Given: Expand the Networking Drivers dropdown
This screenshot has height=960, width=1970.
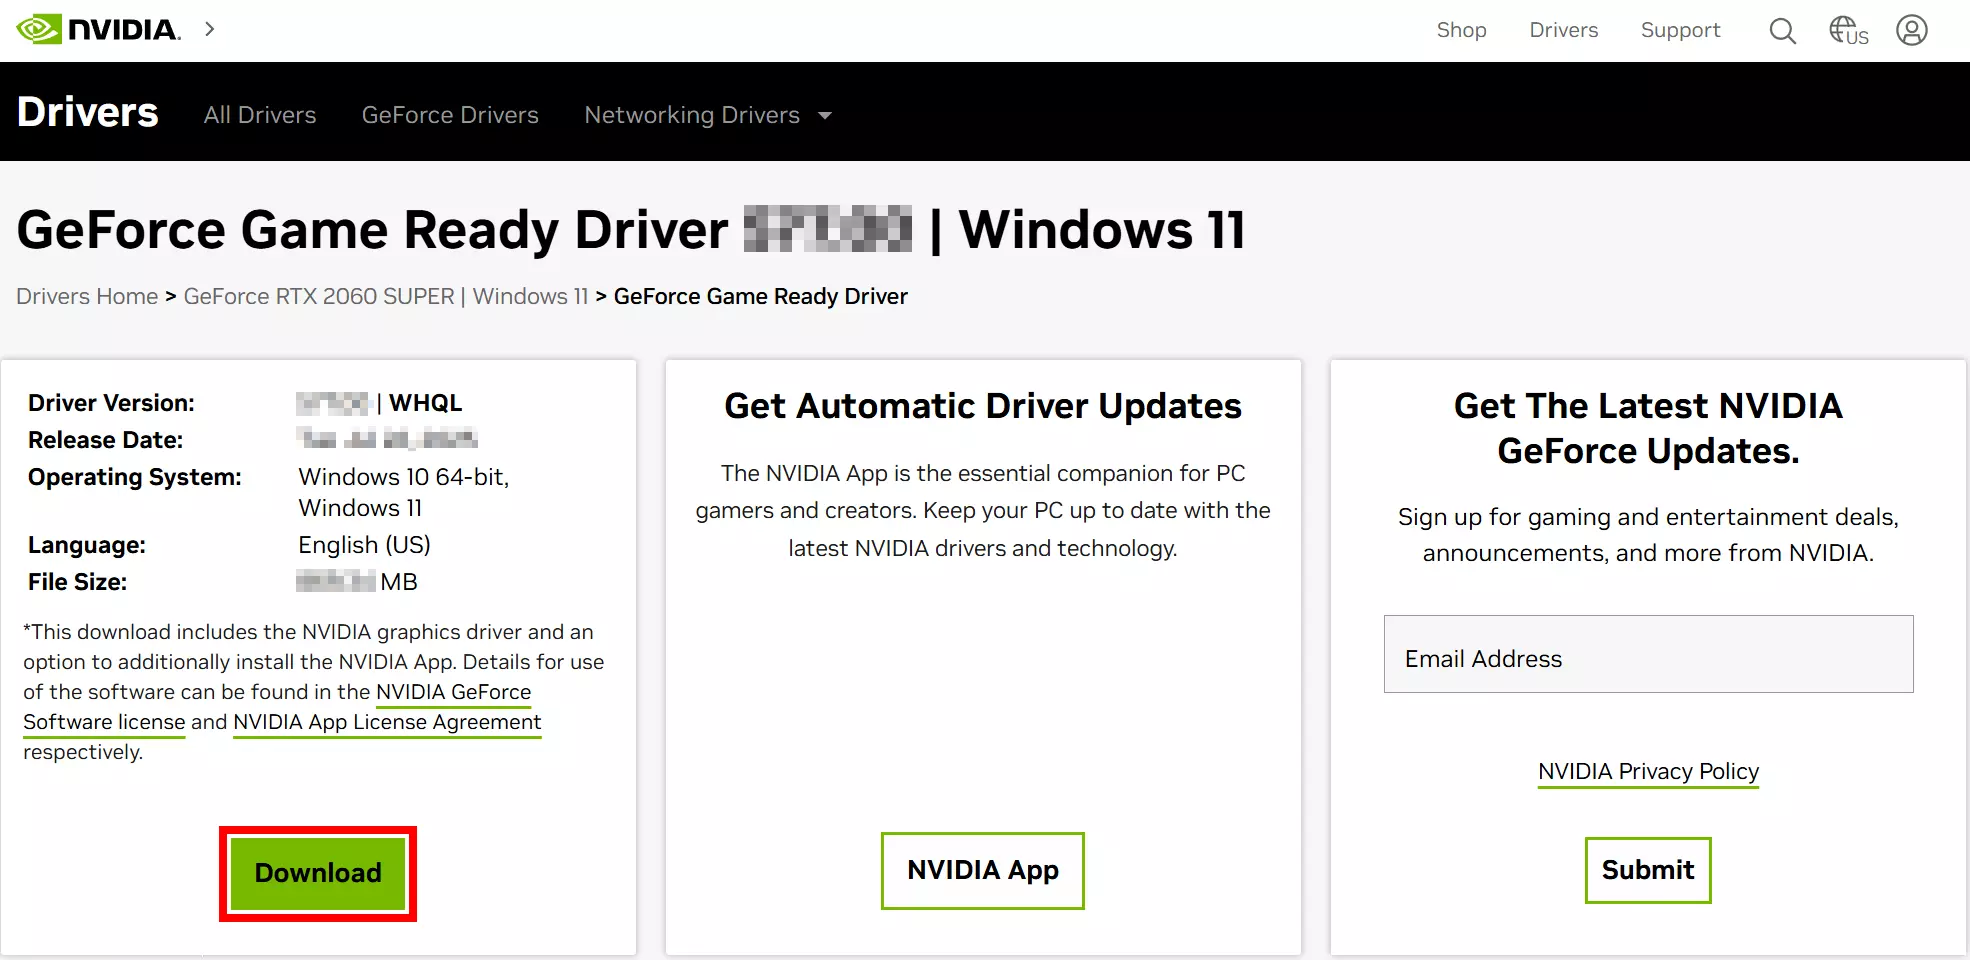Looking at the screenshot, I should coord(708,115).
